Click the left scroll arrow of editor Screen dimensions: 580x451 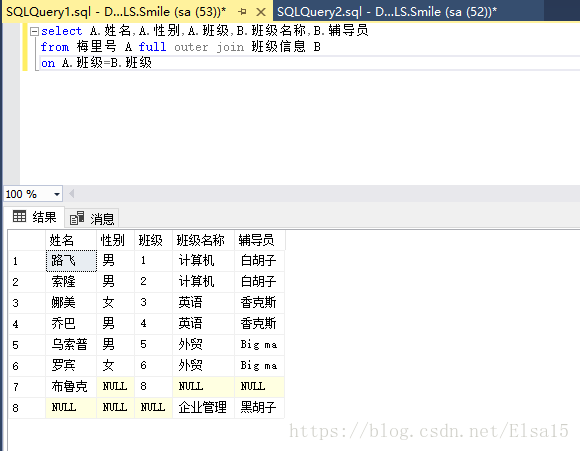pos(72,193)
